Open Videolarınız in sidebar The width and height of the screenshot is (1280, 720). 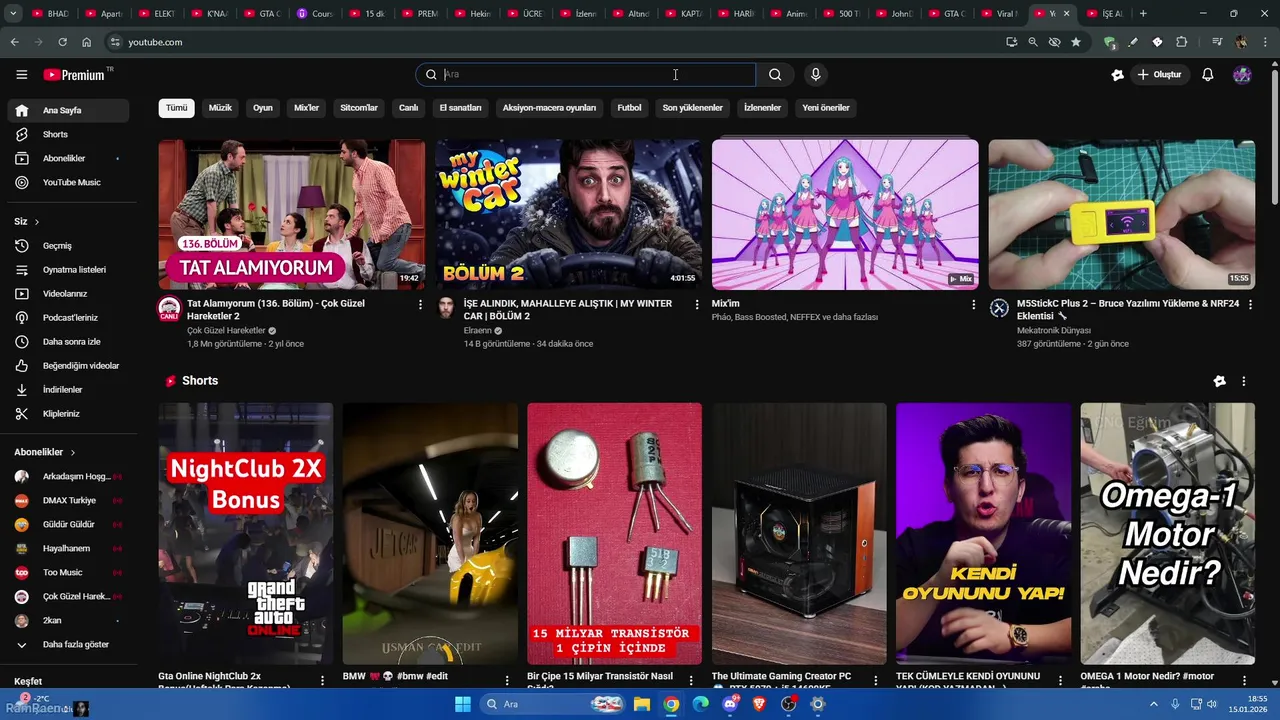coord(68,294)
